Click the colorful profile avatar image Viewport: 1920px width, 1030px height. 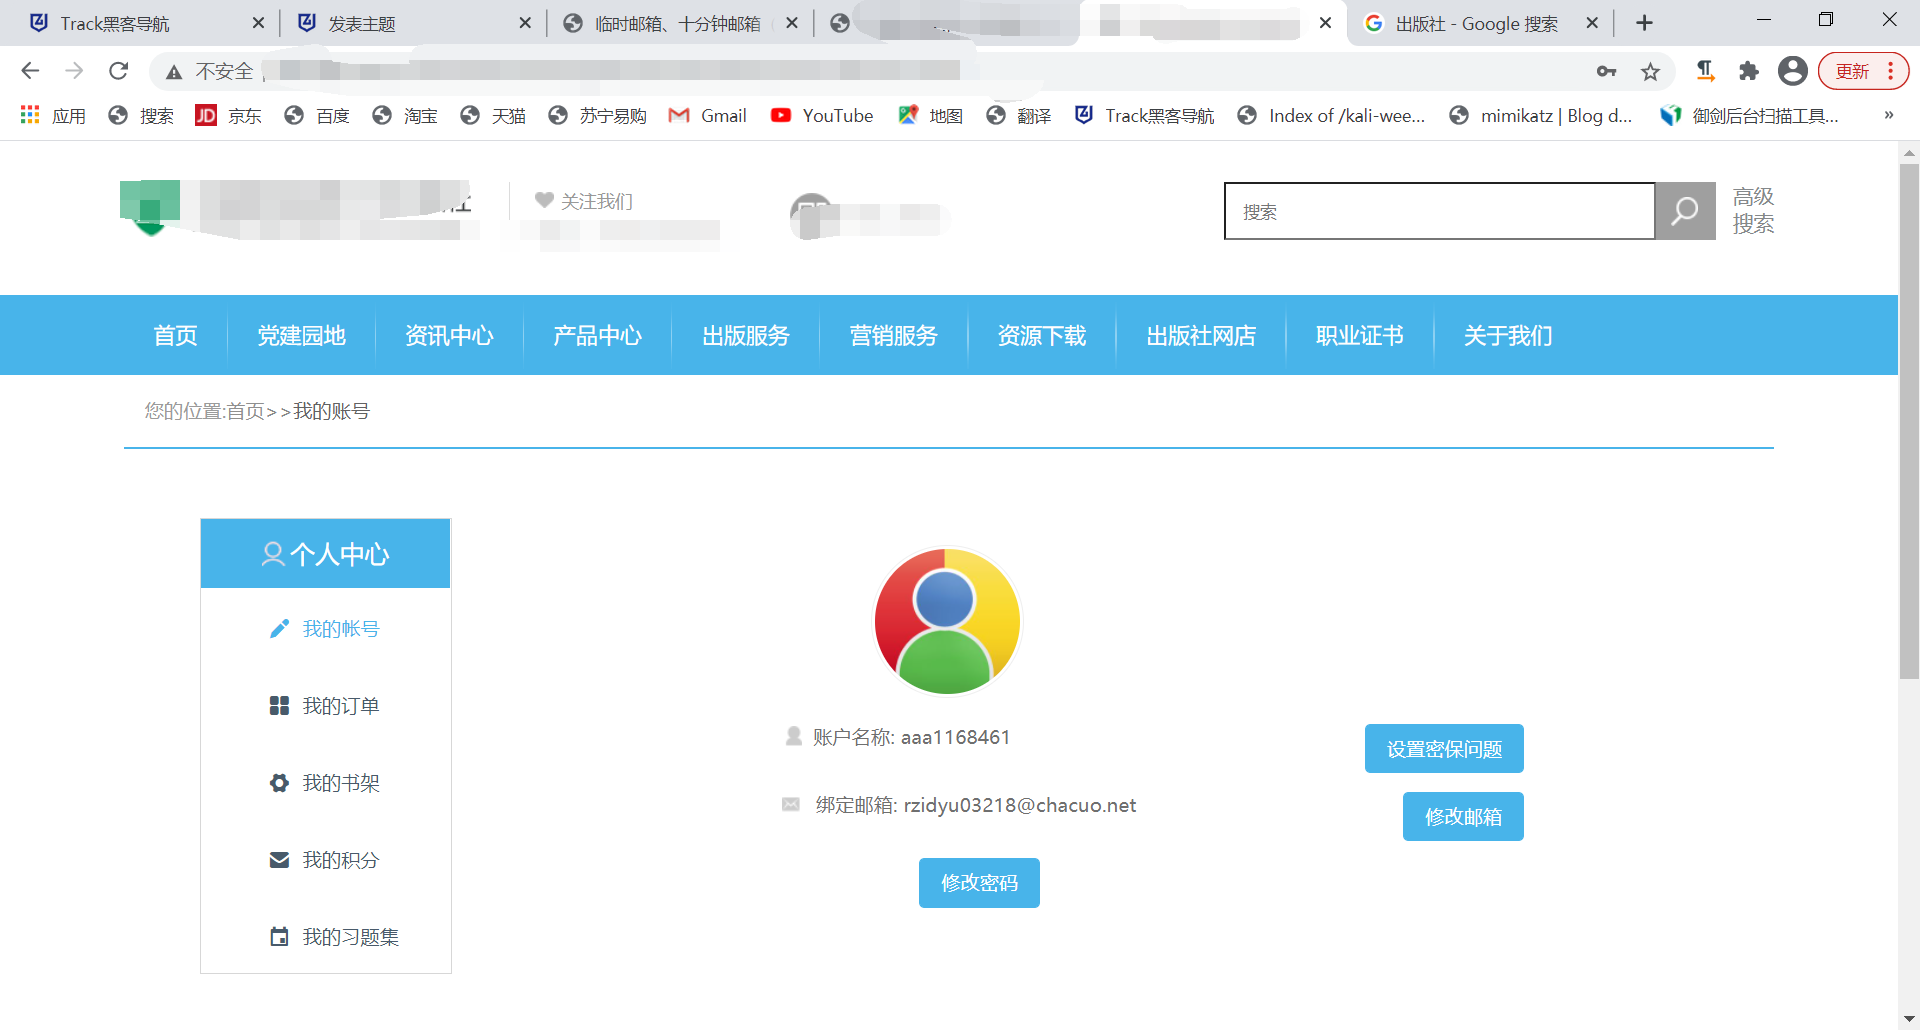(947, 621)
